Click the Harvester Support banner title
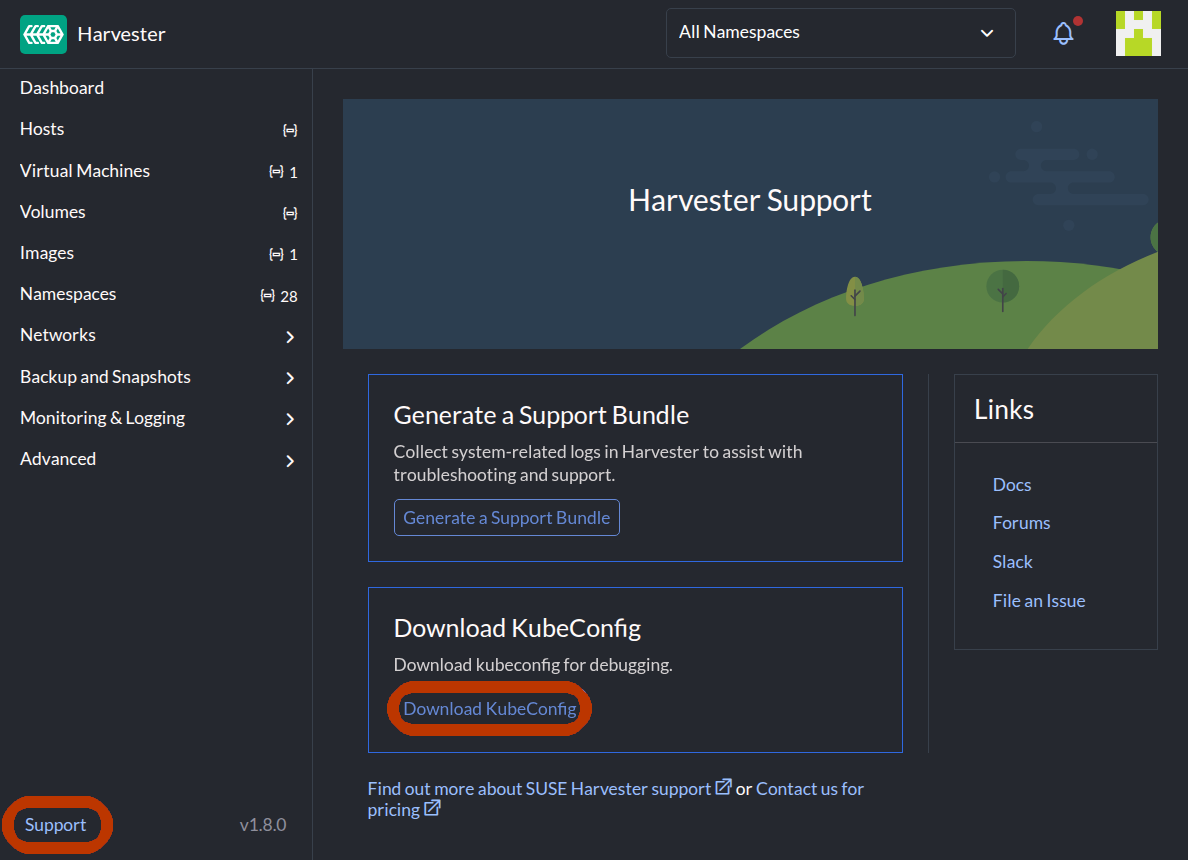Image resolution: width=1188 pixels, height=860 pixels. tap(750, 201)
